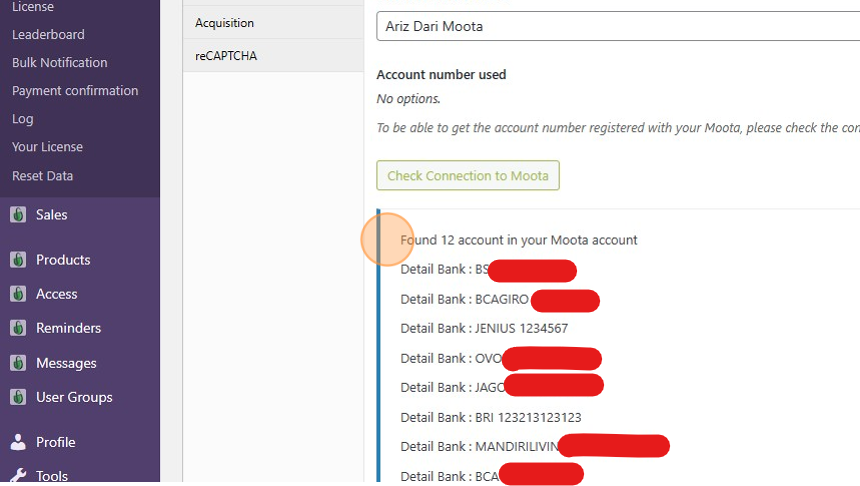
Task: Open Payment confirmation page
Action: tap(75, 91)
